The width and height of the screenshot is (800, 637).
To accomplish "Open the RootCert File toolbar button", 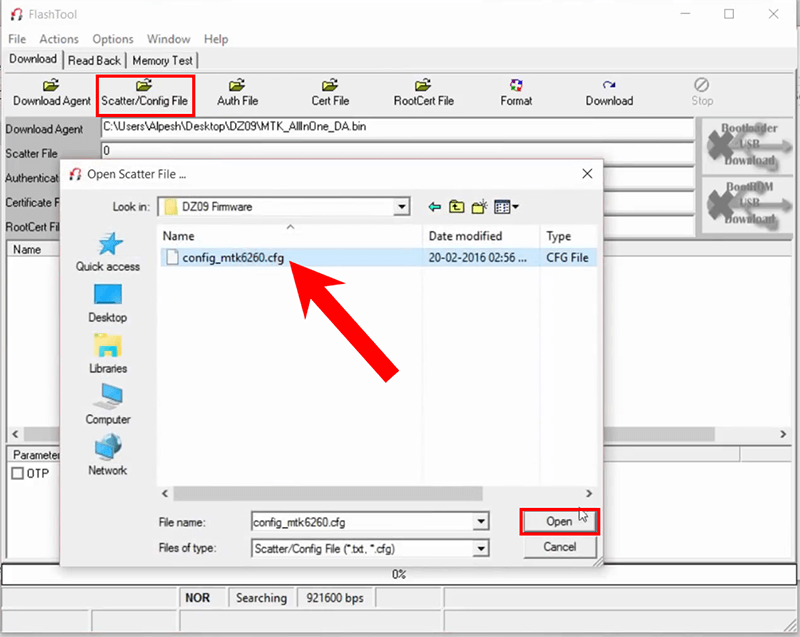I will point(423,93).
